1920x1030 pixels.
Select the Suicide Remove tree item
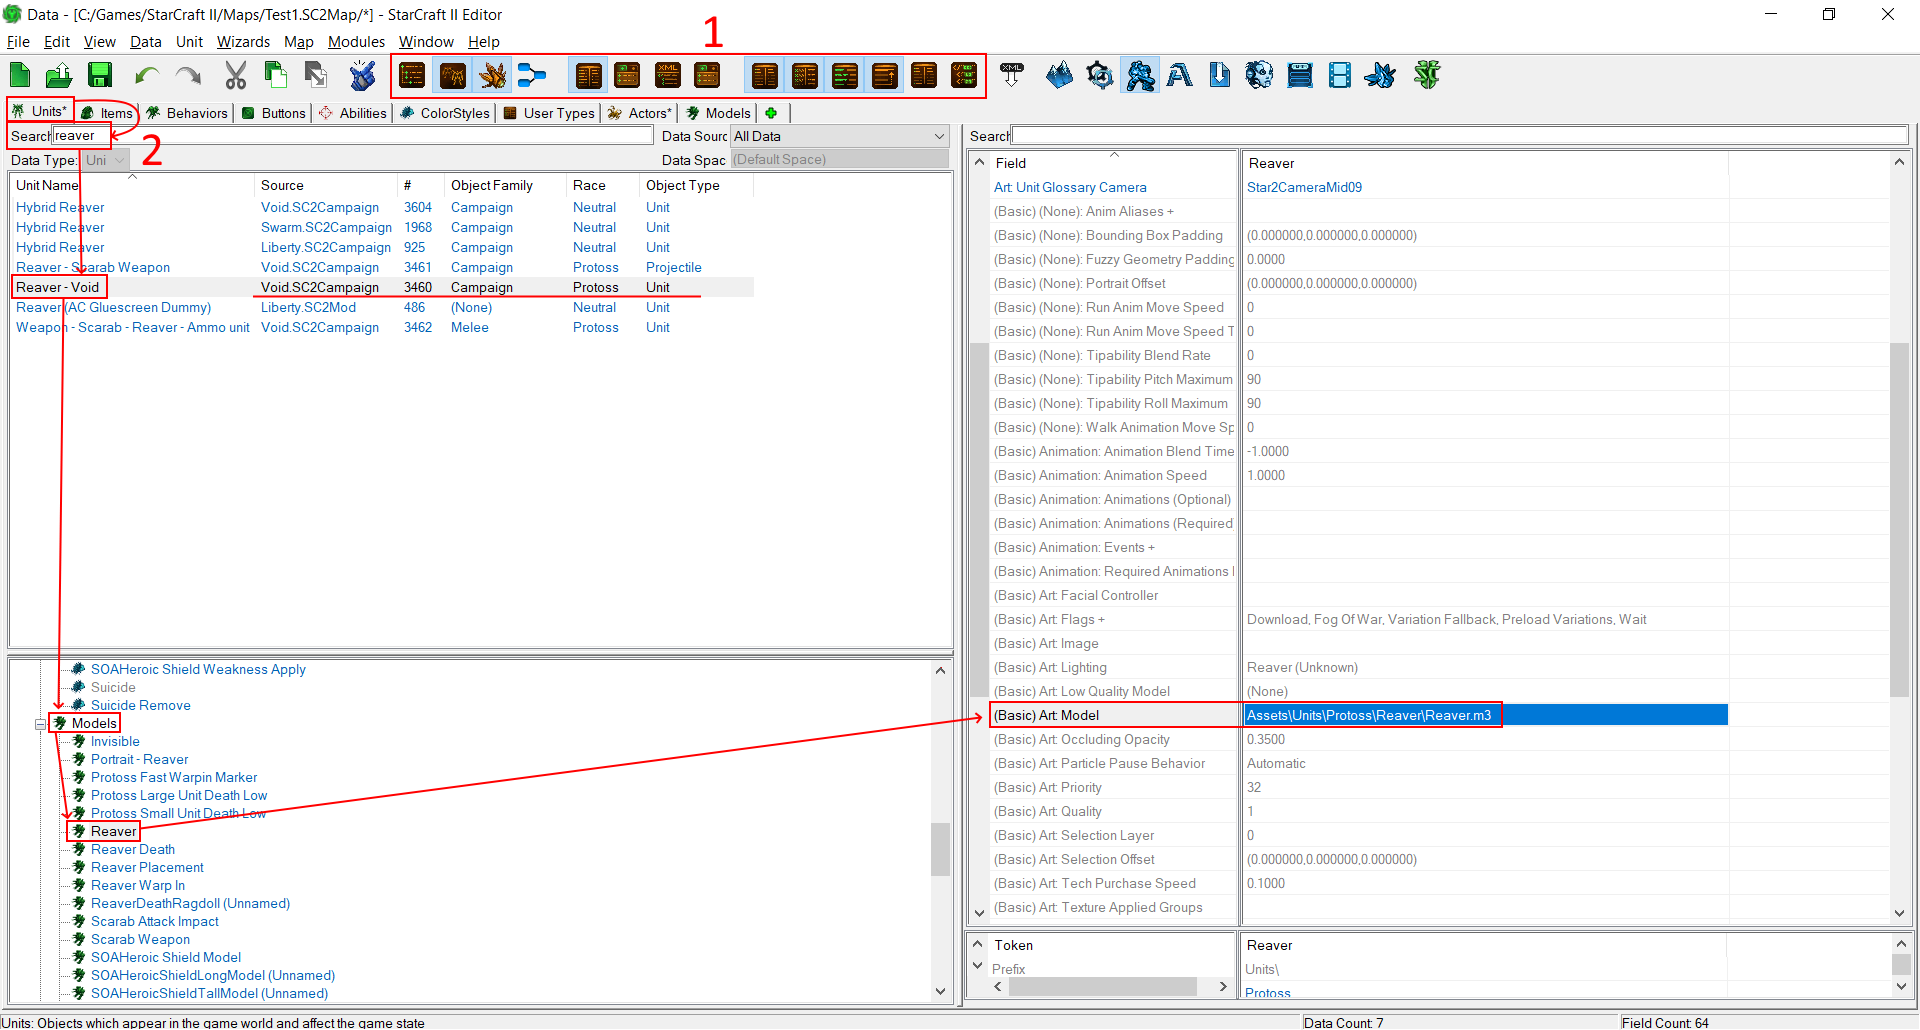[x=141, y=706]
